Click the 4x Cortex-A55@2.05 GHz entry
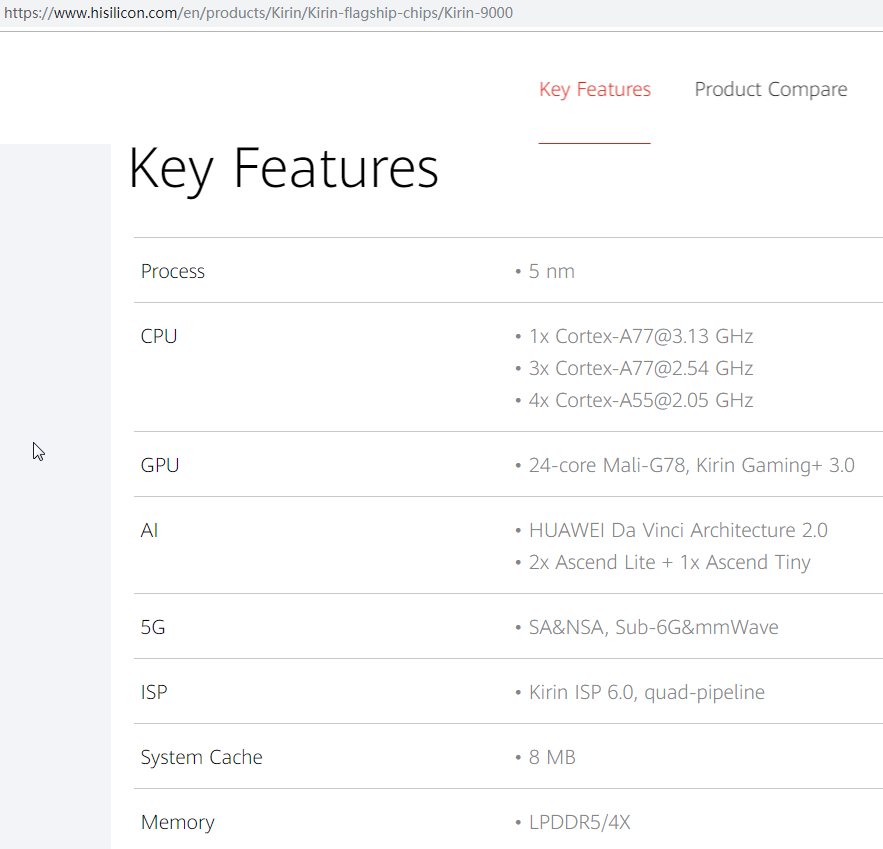The width and height of the screenshot is (883, 849). 640,400
